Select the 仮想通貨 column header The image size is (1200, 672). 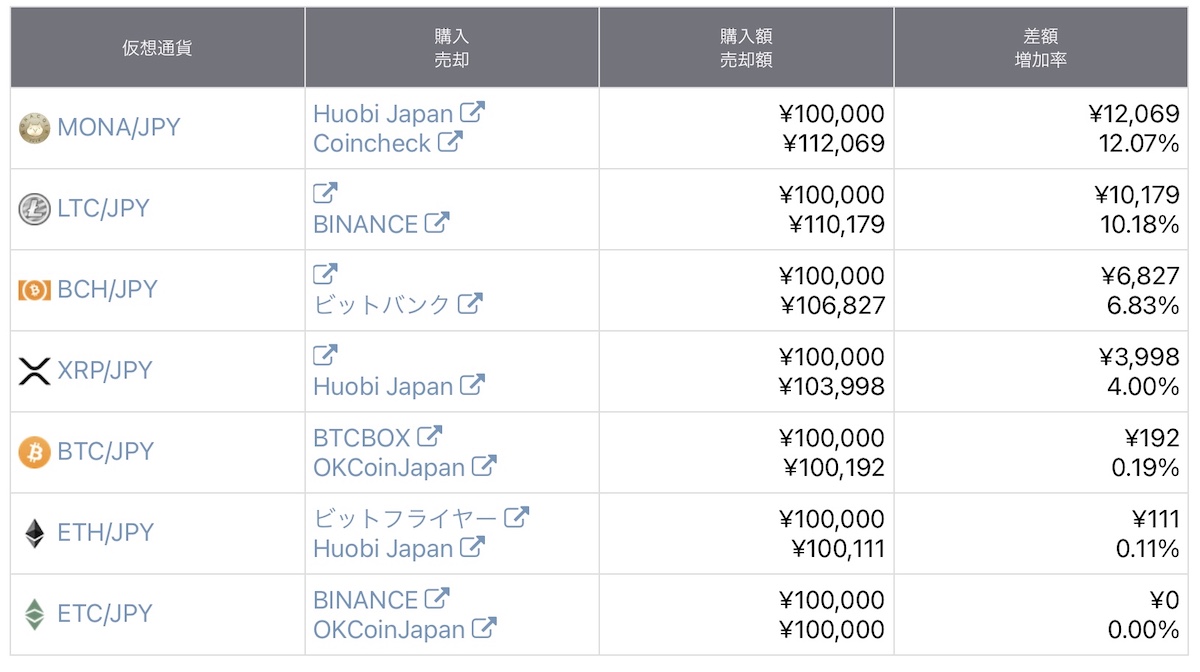[157, 48]
